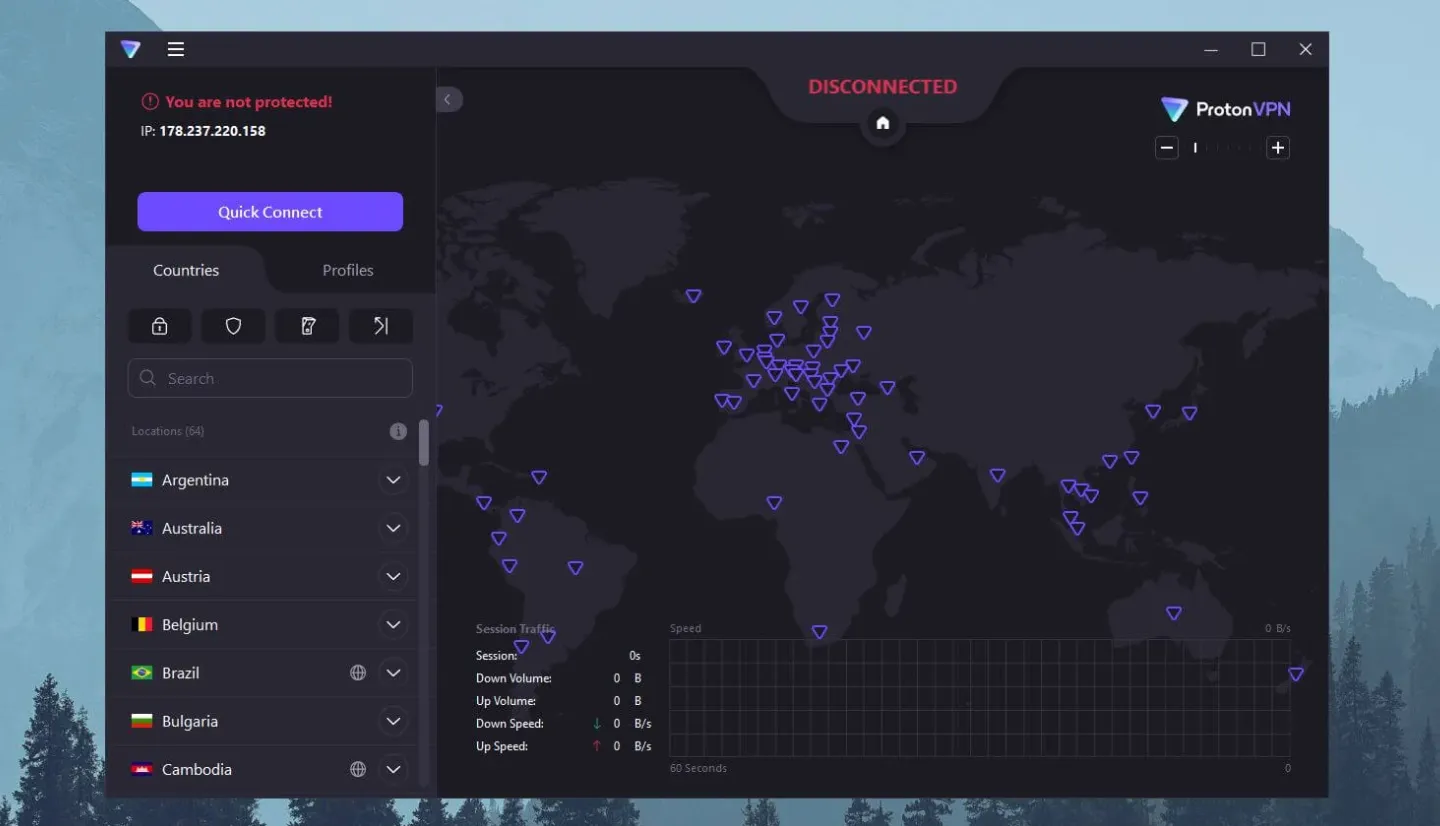
Task: Click globe icon next to Cambodia
Action: click(x=358, y=769)
